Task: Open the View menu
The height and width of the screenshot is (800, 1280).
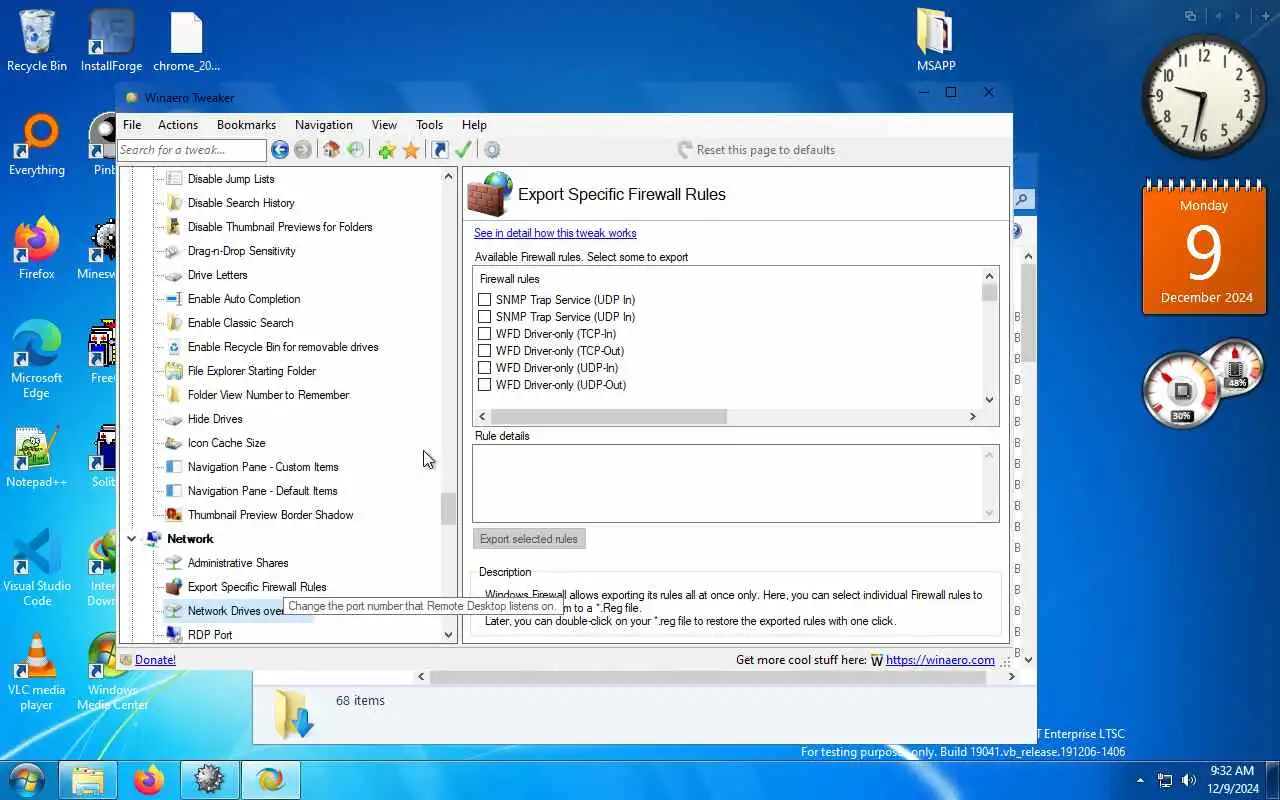Action: (x=385, y=125)
